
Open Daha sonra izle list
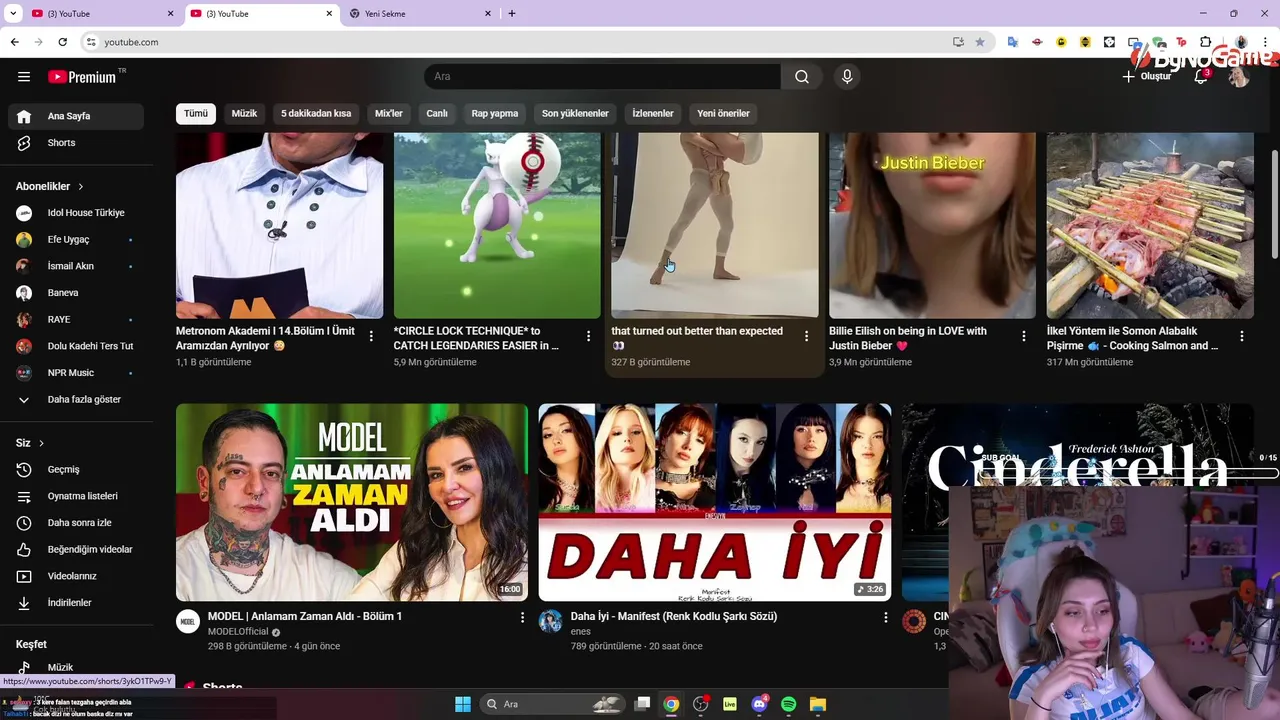(76, 523)
